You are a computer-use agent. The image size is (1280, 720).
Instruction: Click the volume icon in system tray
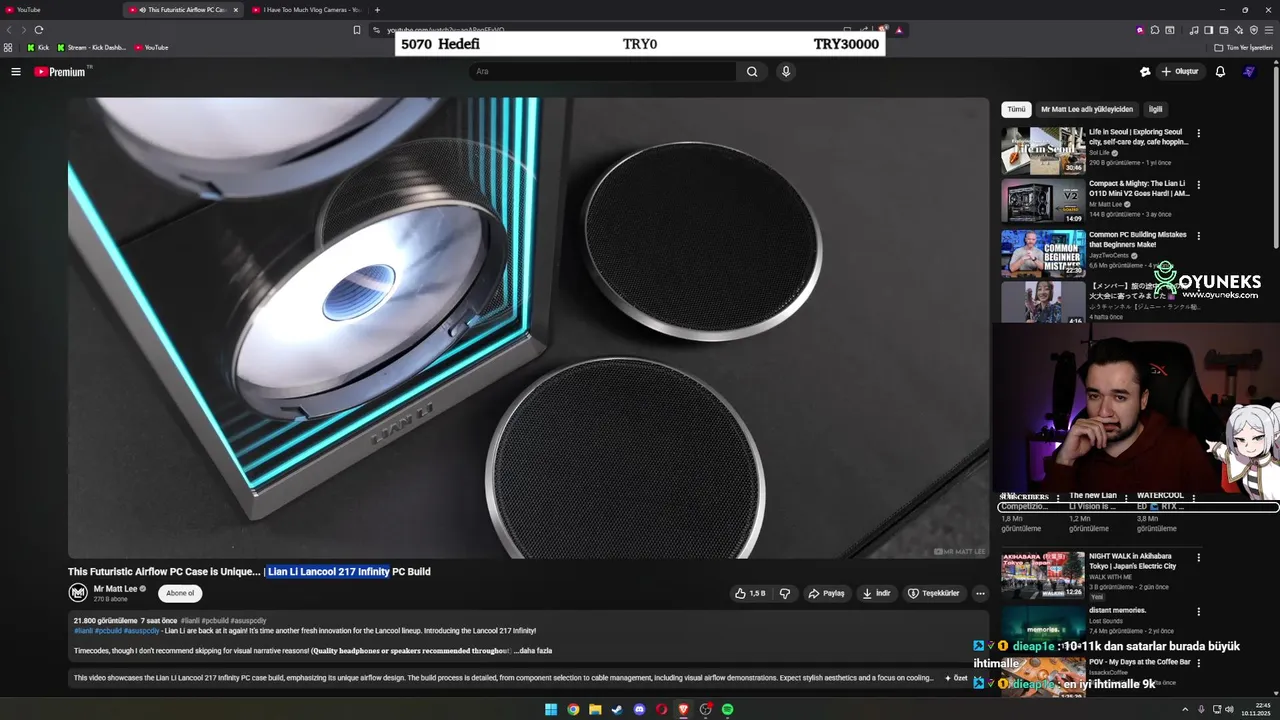tap(1229, 710)
